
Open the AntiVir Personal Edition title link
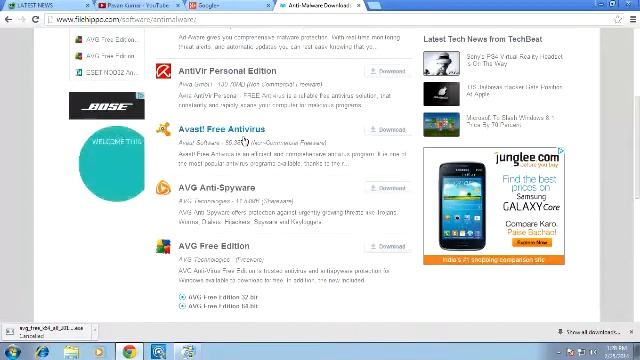click(x=227, y=71)
